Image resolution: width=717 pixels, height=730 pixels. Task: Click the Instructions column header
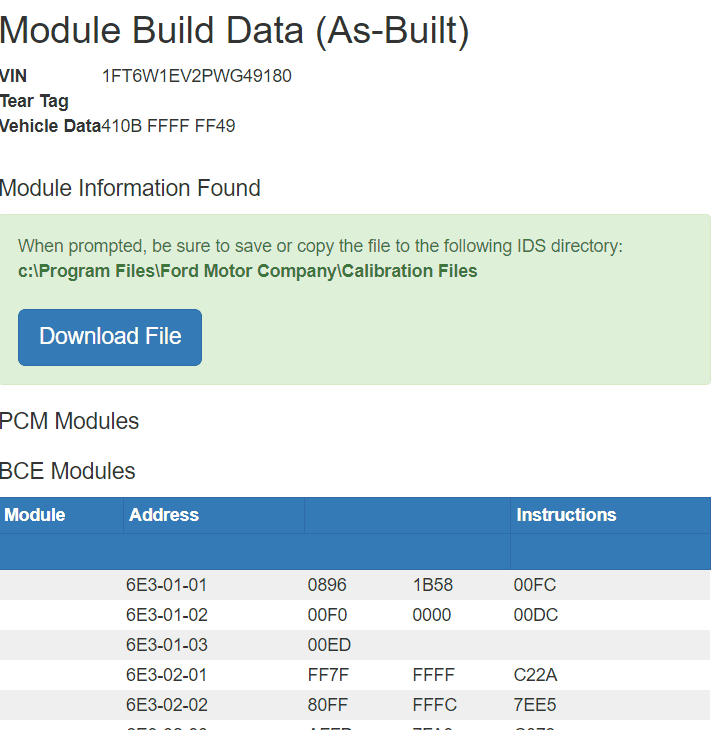(x=566, y=515)
